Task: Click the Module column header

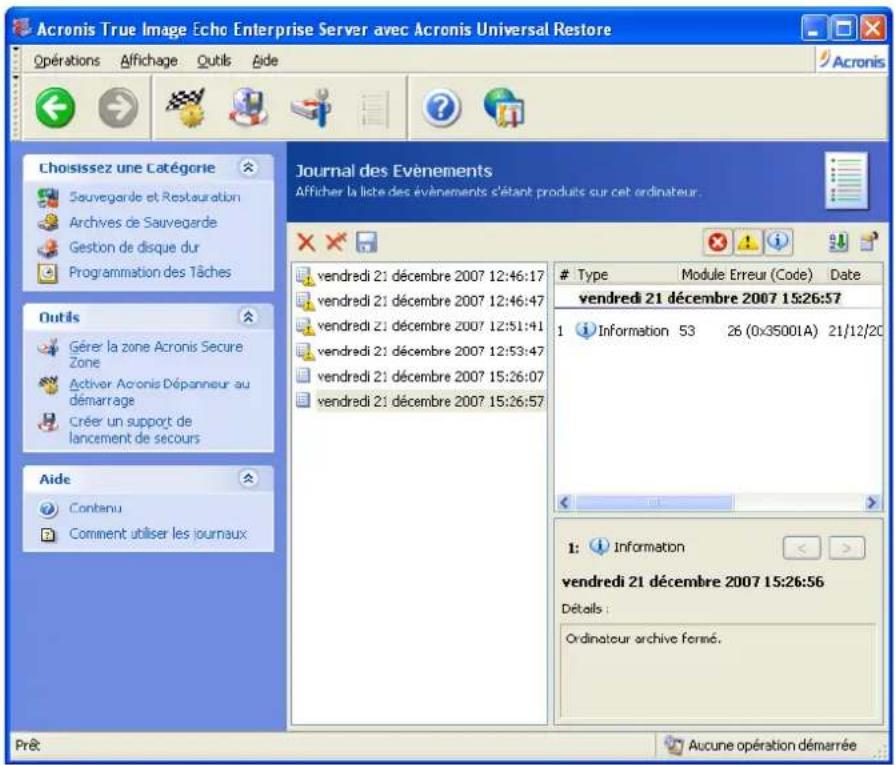Action: click(x=704, y=275)
